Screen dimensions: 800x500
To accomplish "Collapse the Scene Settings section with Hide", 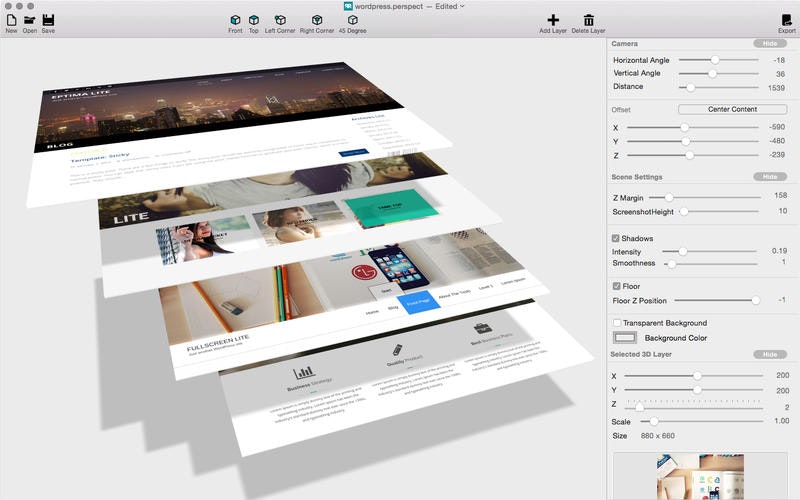I will pos(769,177).
